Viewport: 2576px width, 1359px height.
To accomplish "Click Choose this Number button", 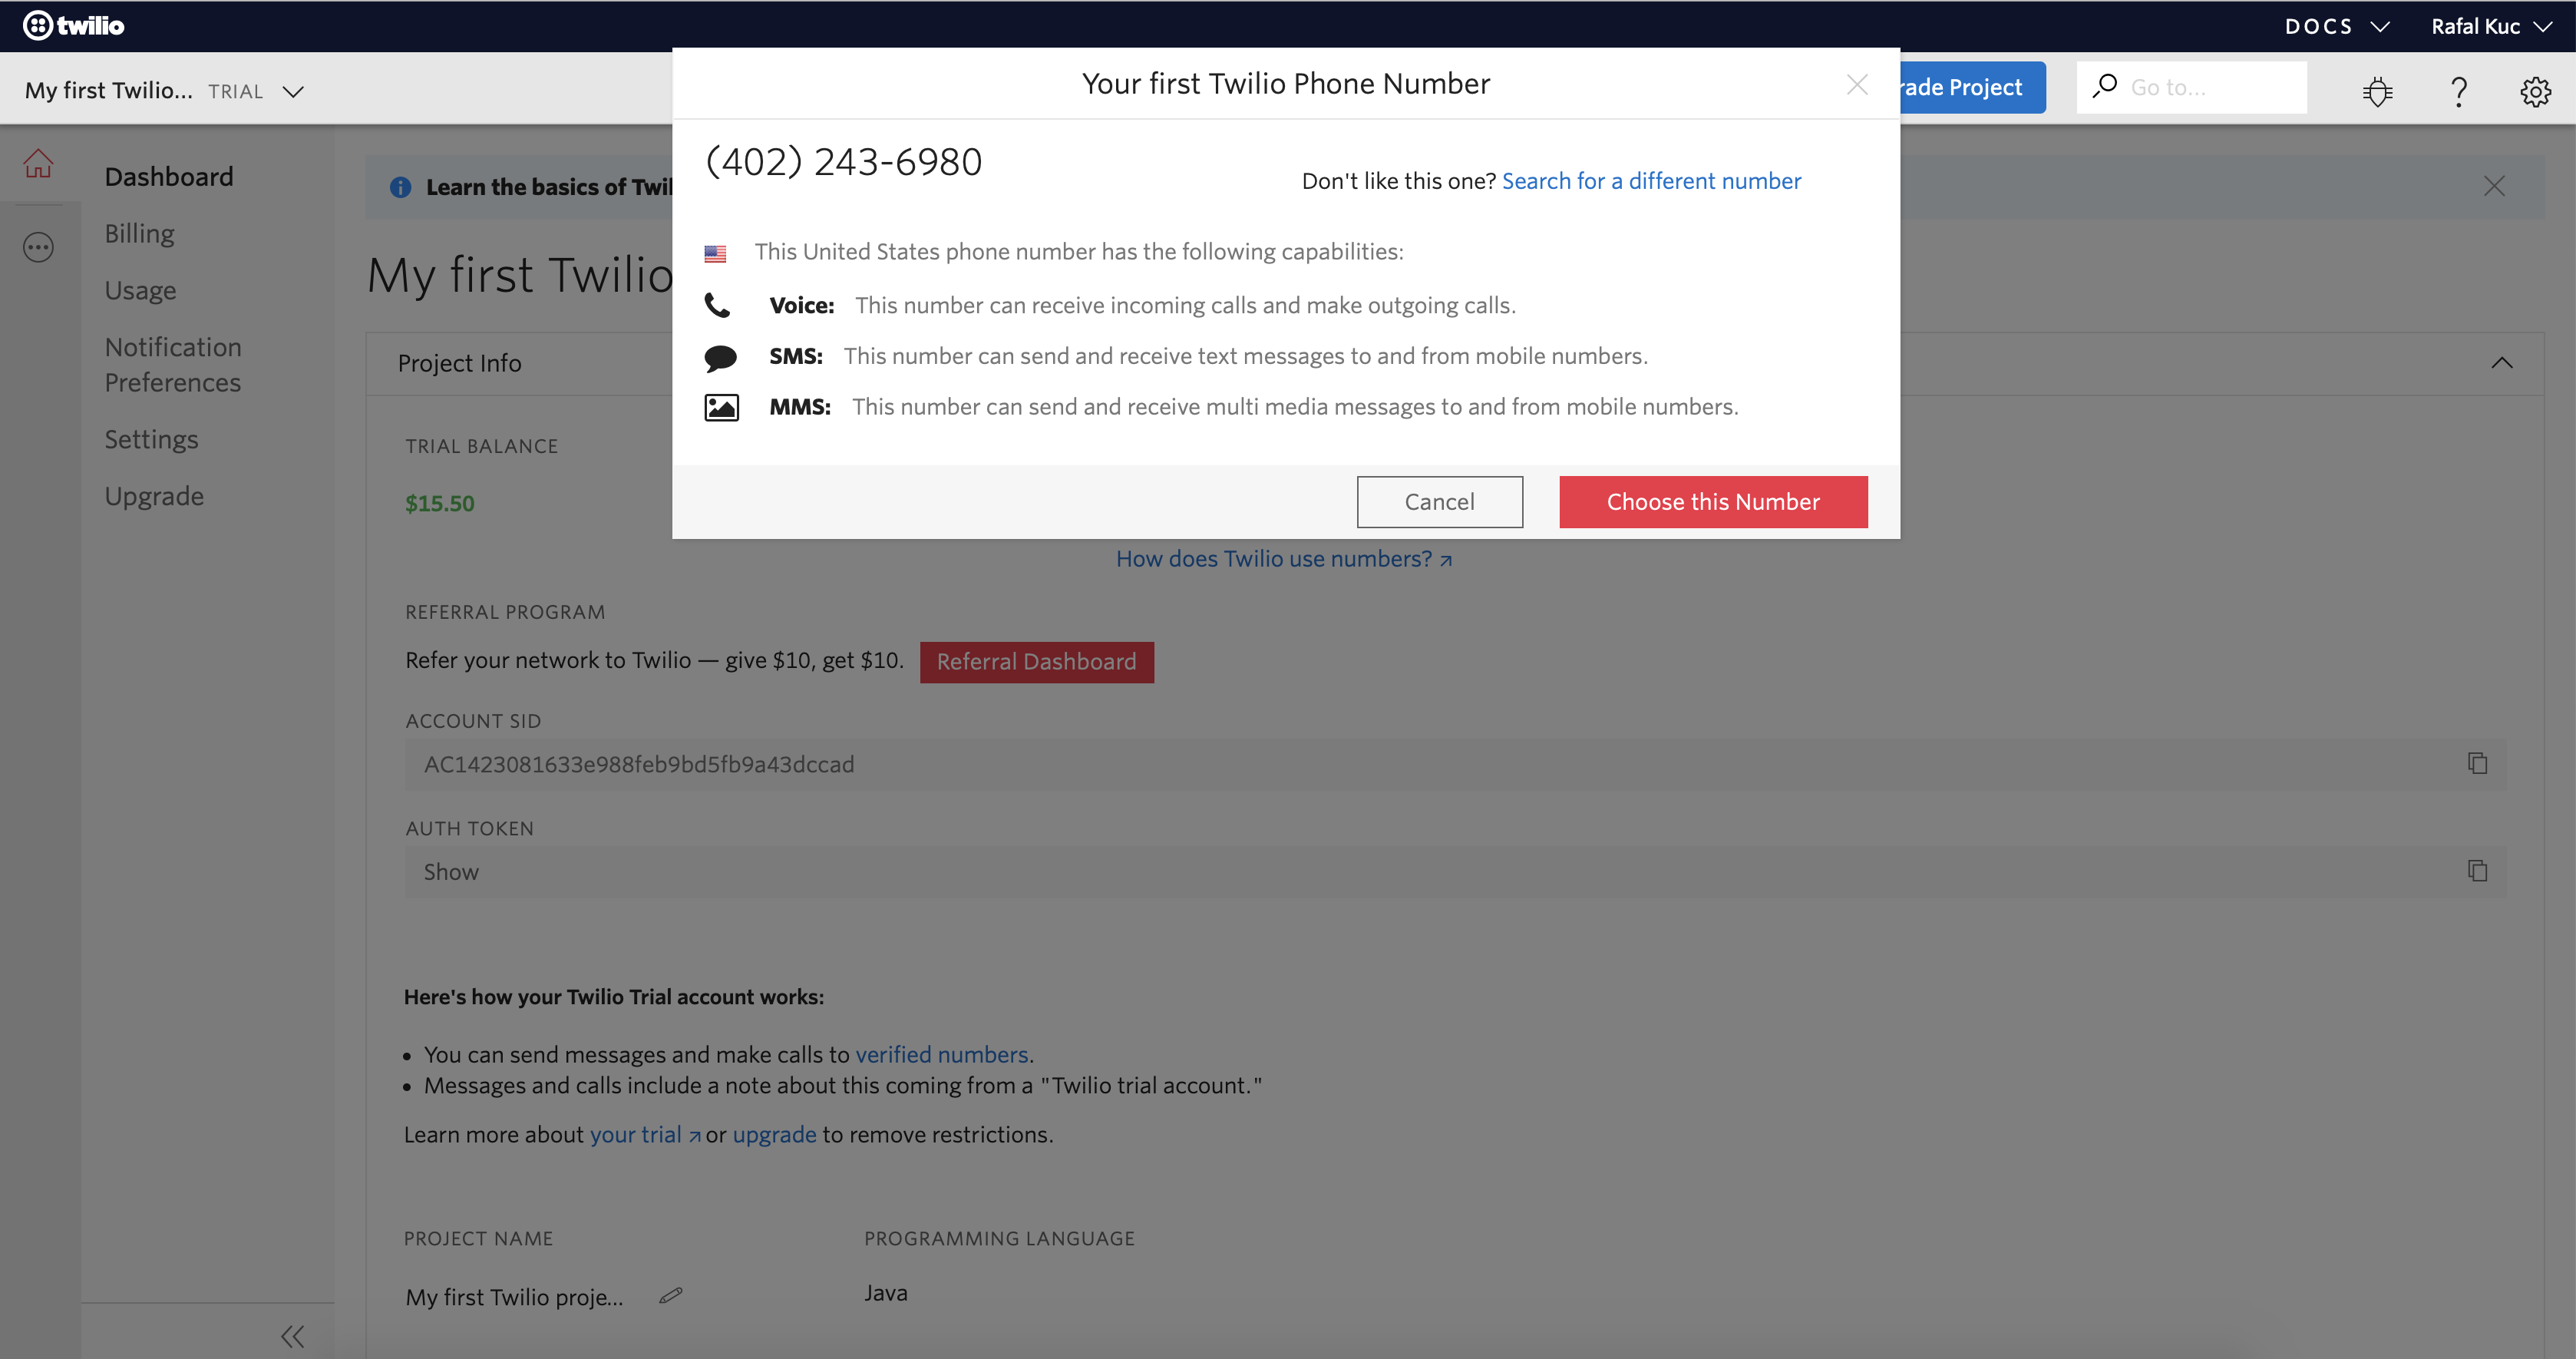I will click(1714, 501).
